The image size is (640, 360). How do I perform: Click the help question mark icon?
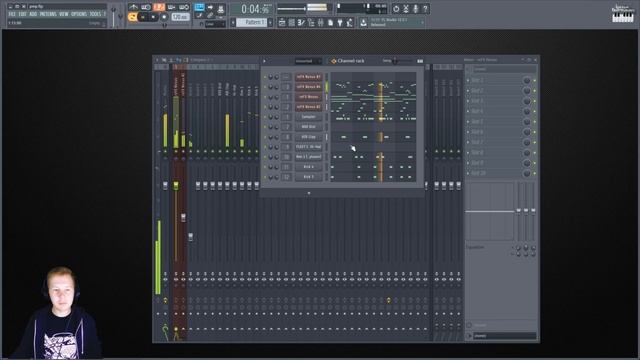(425, 8)
